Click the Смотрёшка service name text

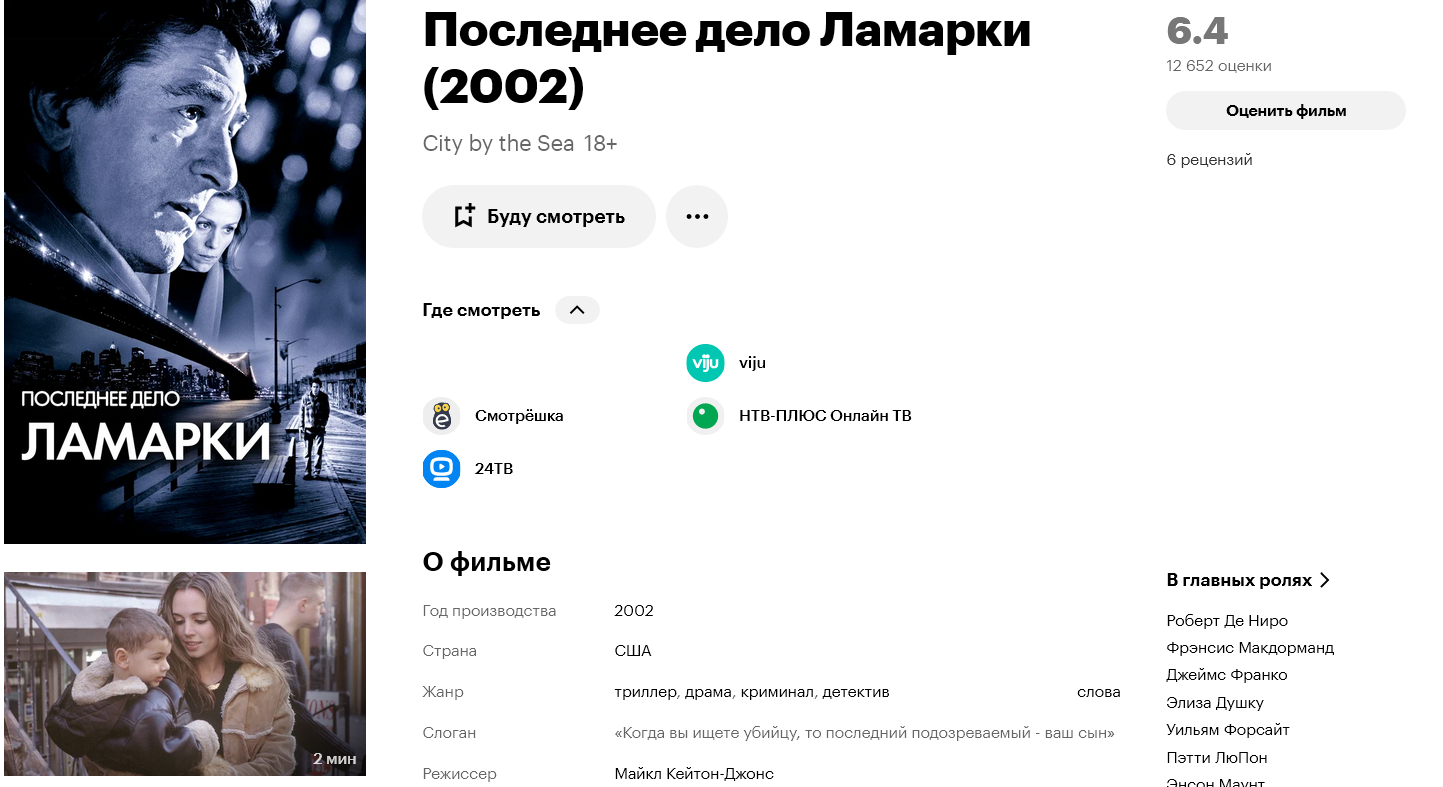519,416
